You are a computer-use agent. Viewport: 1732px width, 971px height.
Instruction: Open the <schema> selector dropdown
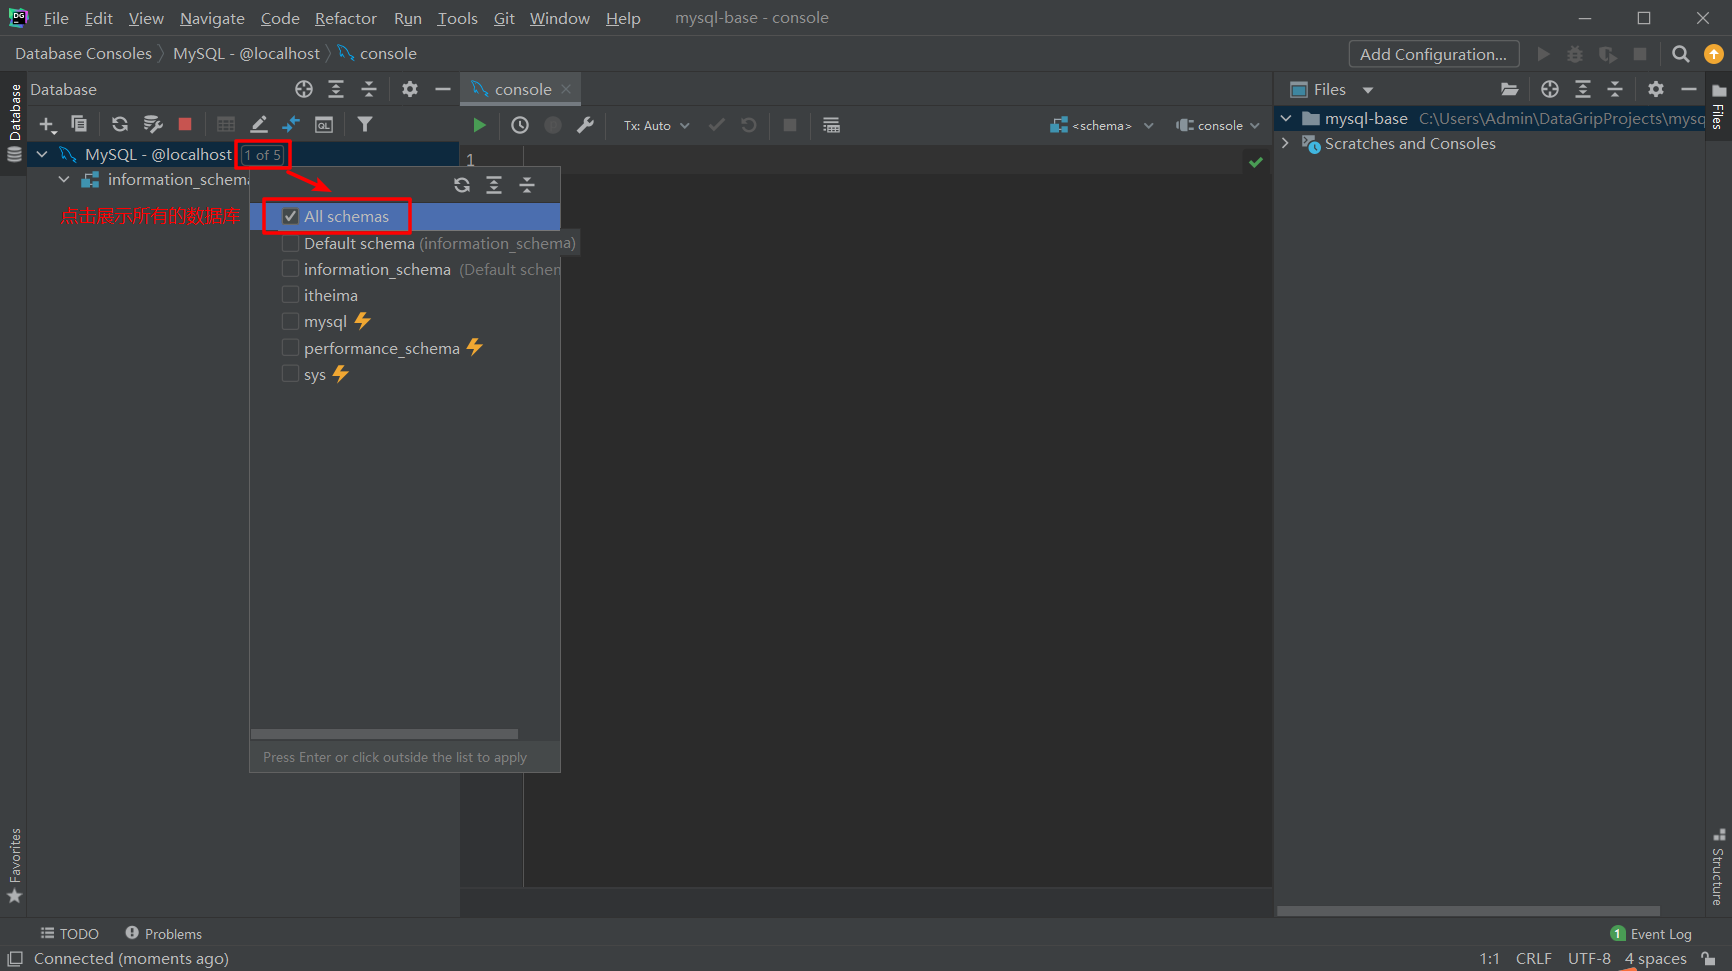tap(1101, 126)
